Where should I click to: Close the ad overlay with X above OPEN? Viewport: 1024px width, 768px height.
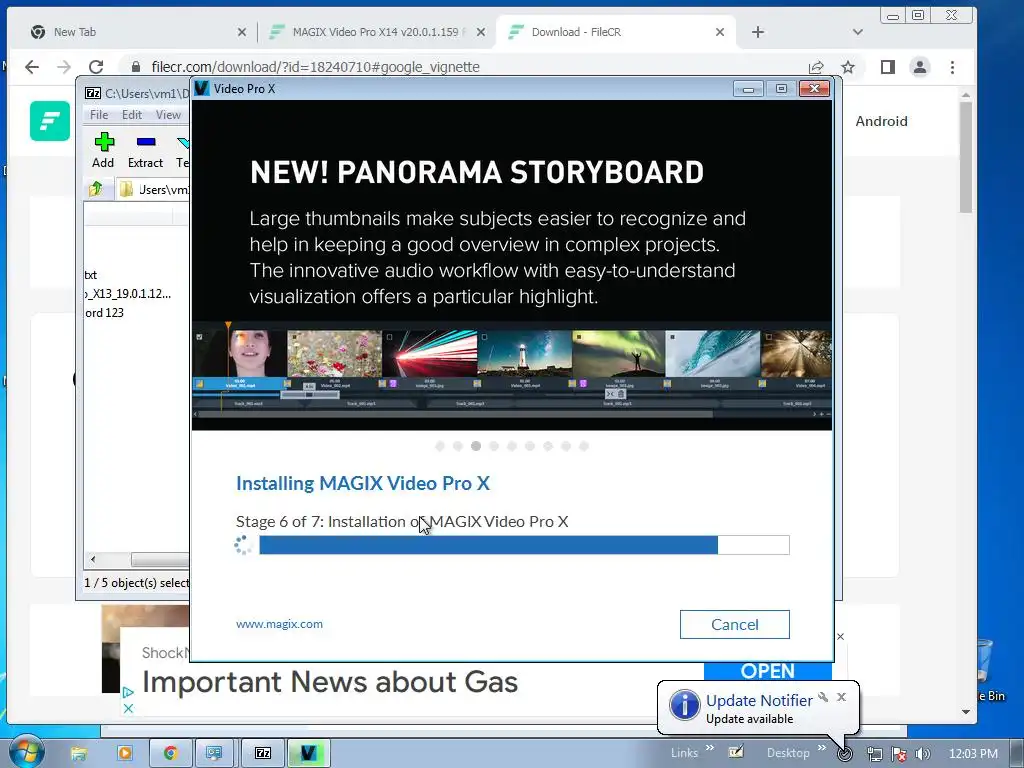point(840,636)
